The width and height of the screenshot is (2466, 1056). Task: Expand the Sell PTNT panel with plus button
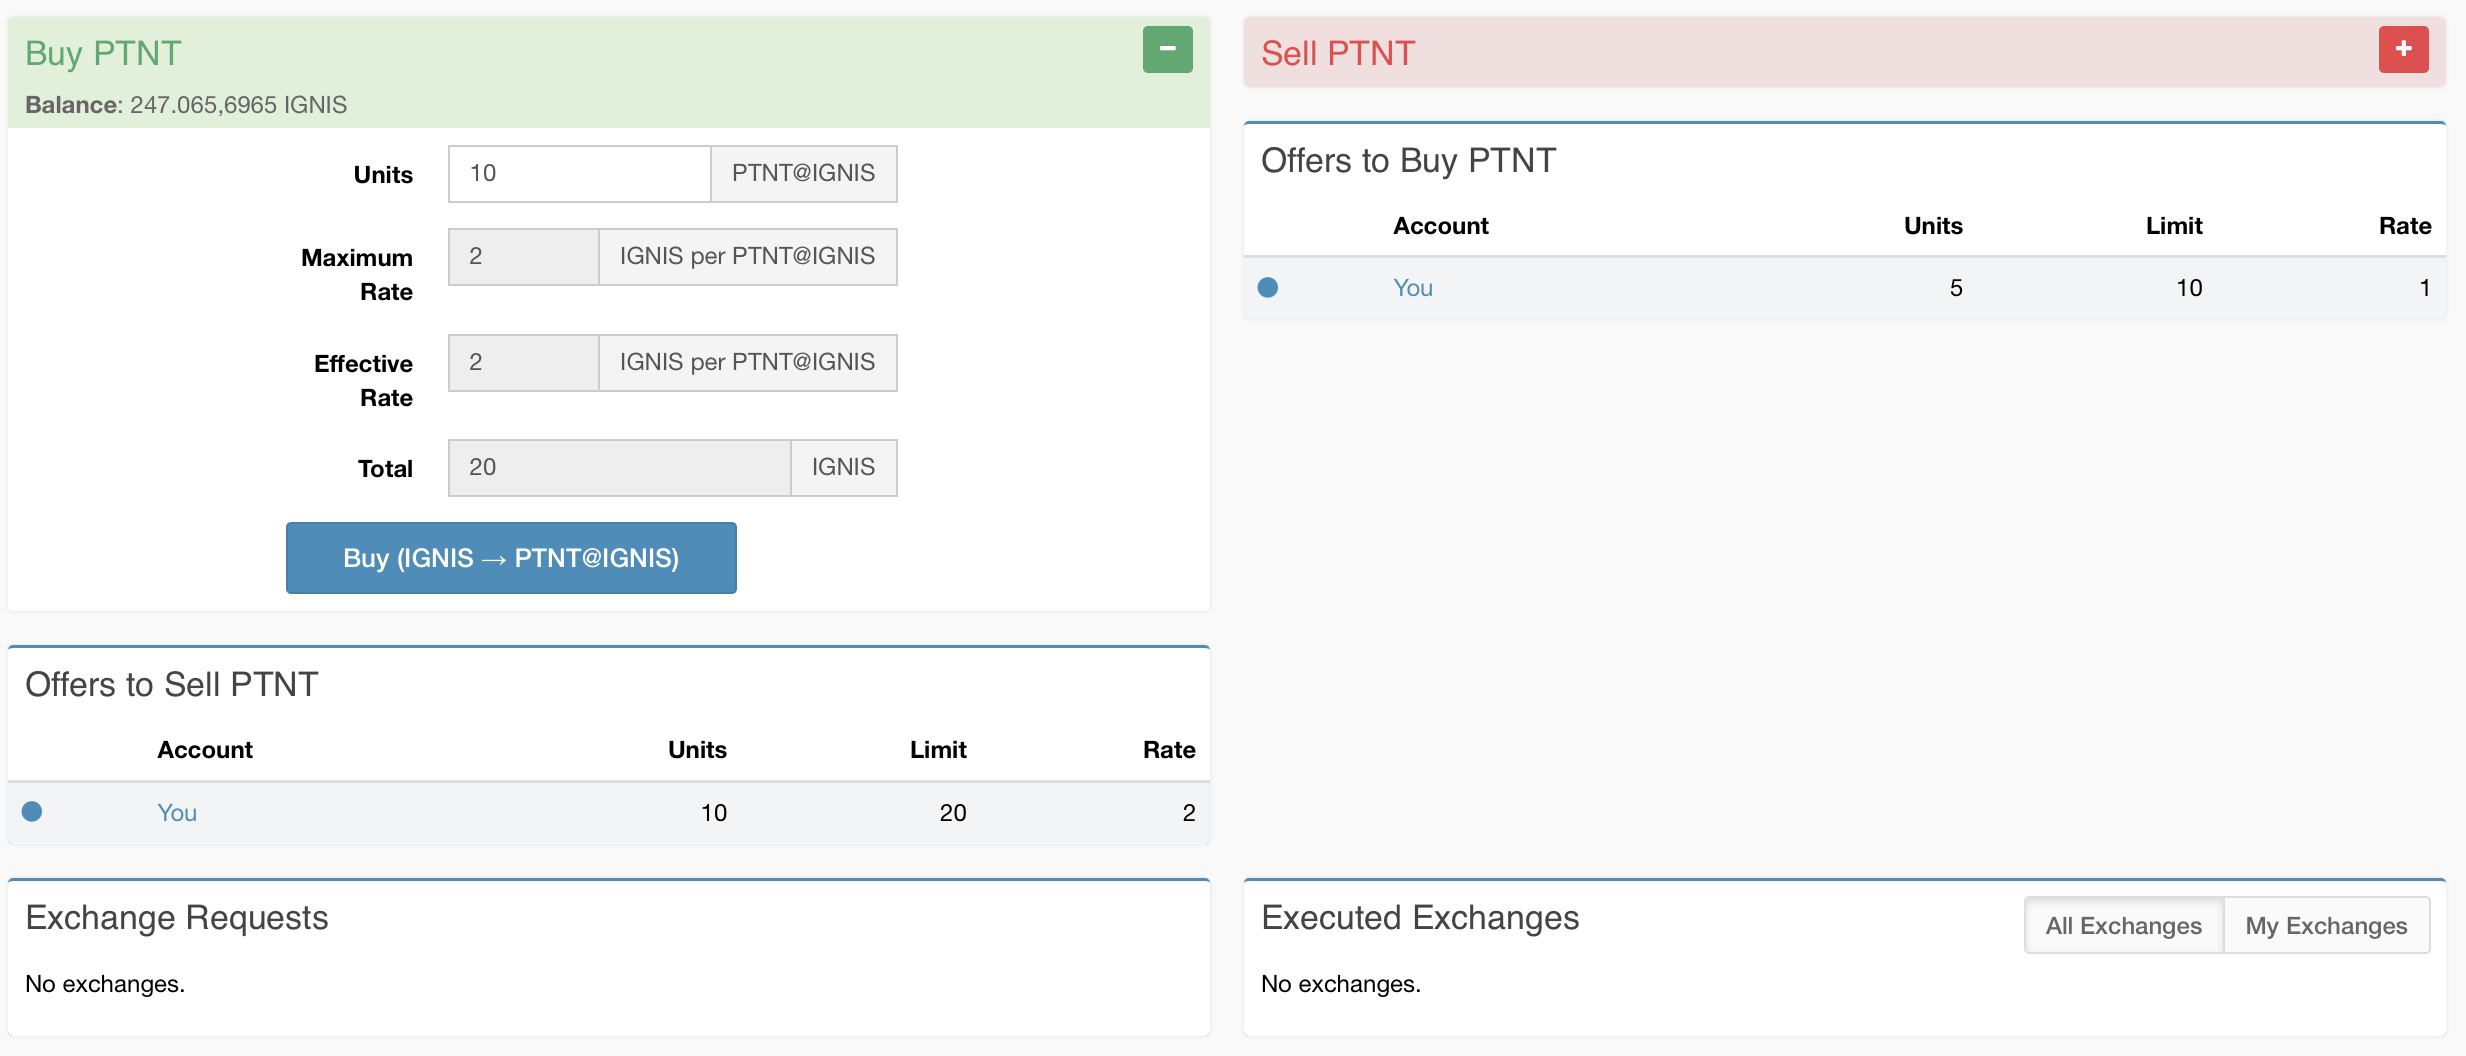pos(2403,49)
